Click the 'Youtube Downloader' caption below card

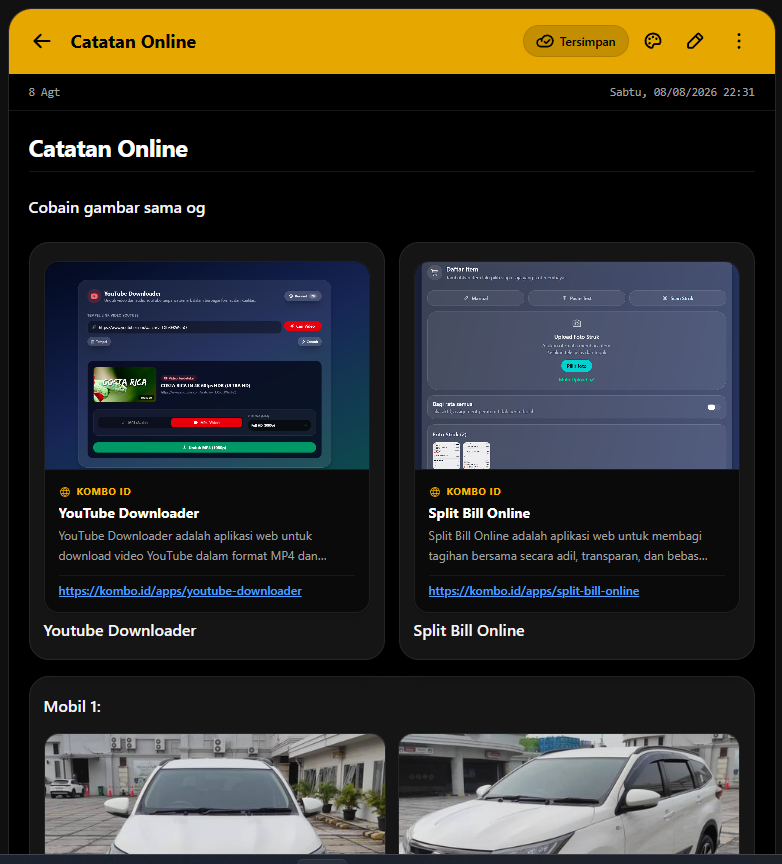120,630
